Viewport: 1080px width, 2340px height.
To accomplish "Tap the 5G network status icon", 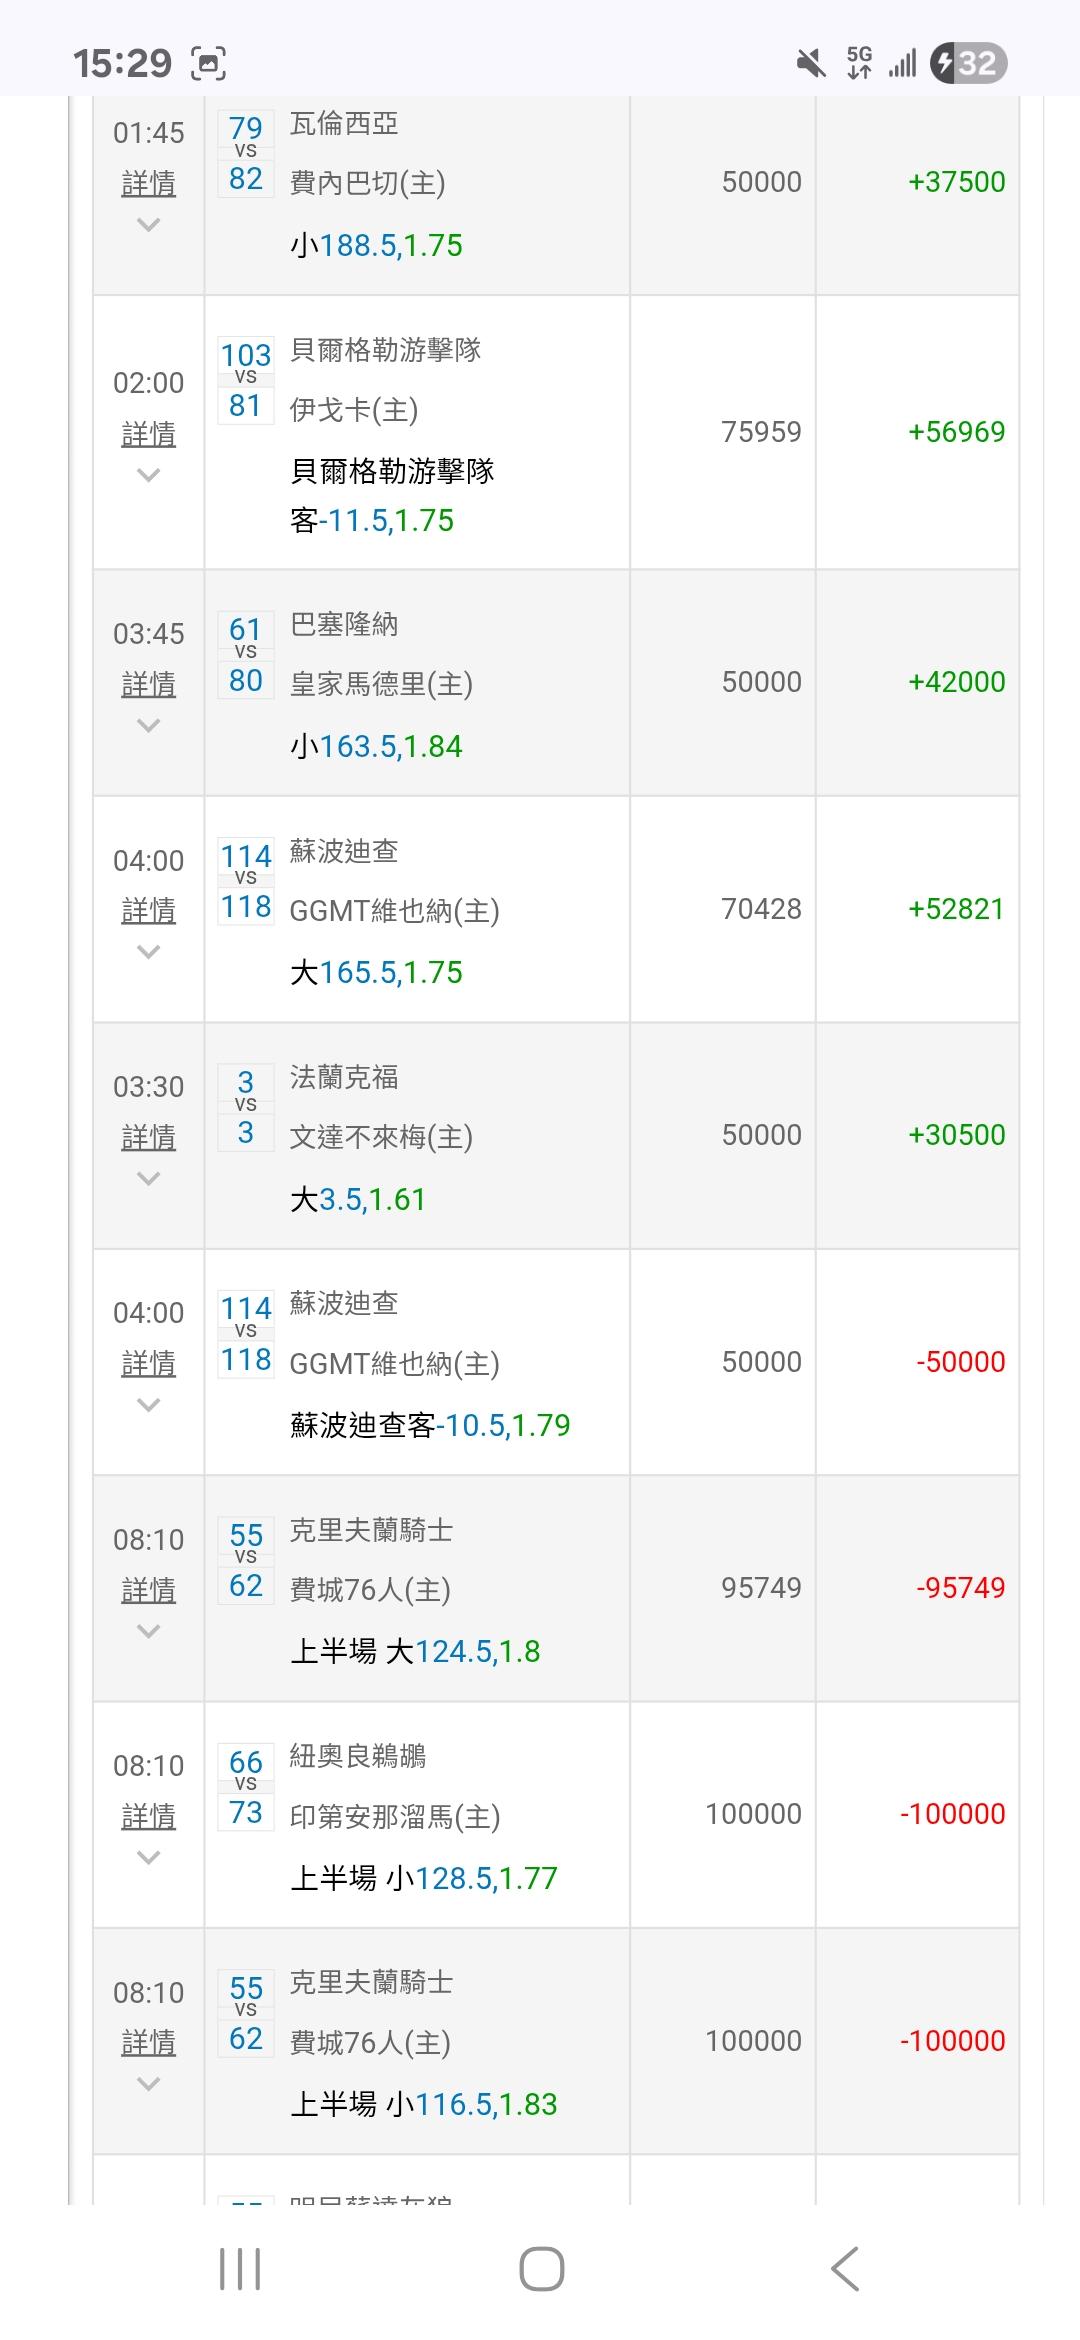I will [859, 62].
